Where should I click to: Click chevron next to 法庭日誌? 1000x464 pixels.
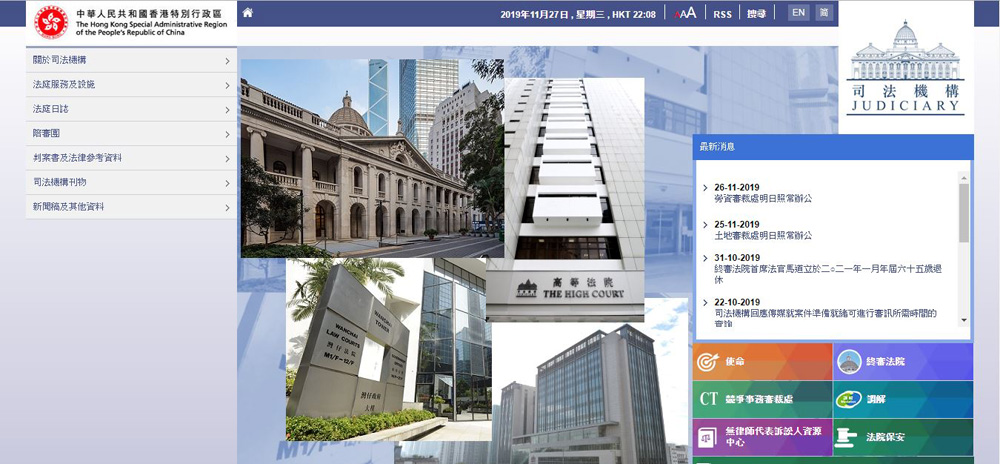[x=228, y=110]
